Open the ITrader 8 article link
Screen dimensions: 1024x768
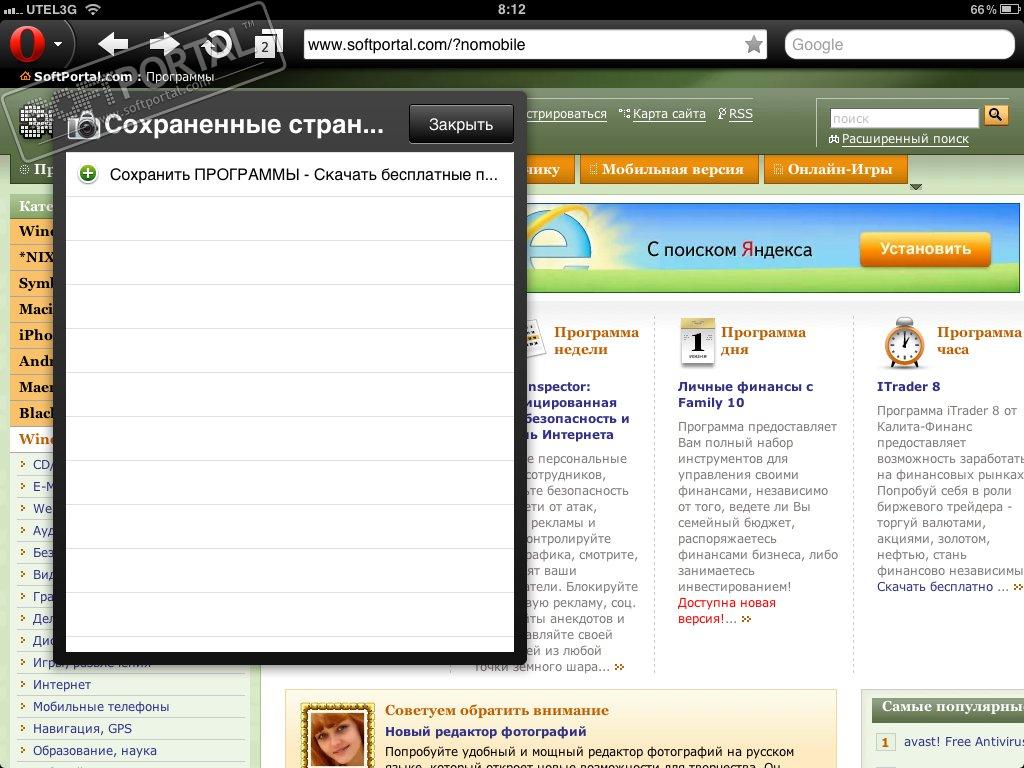pos(908,387)
